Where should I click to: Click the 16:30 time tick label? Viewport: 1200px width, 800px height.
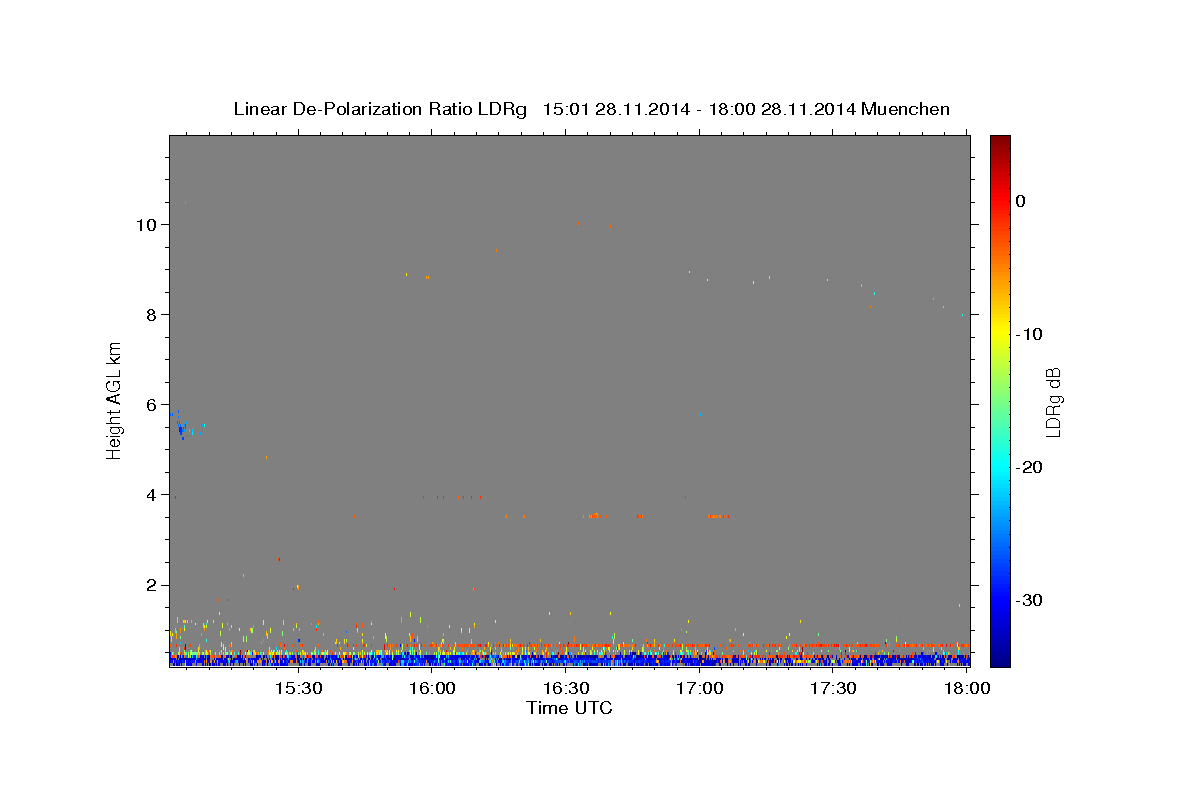point(566,689)
